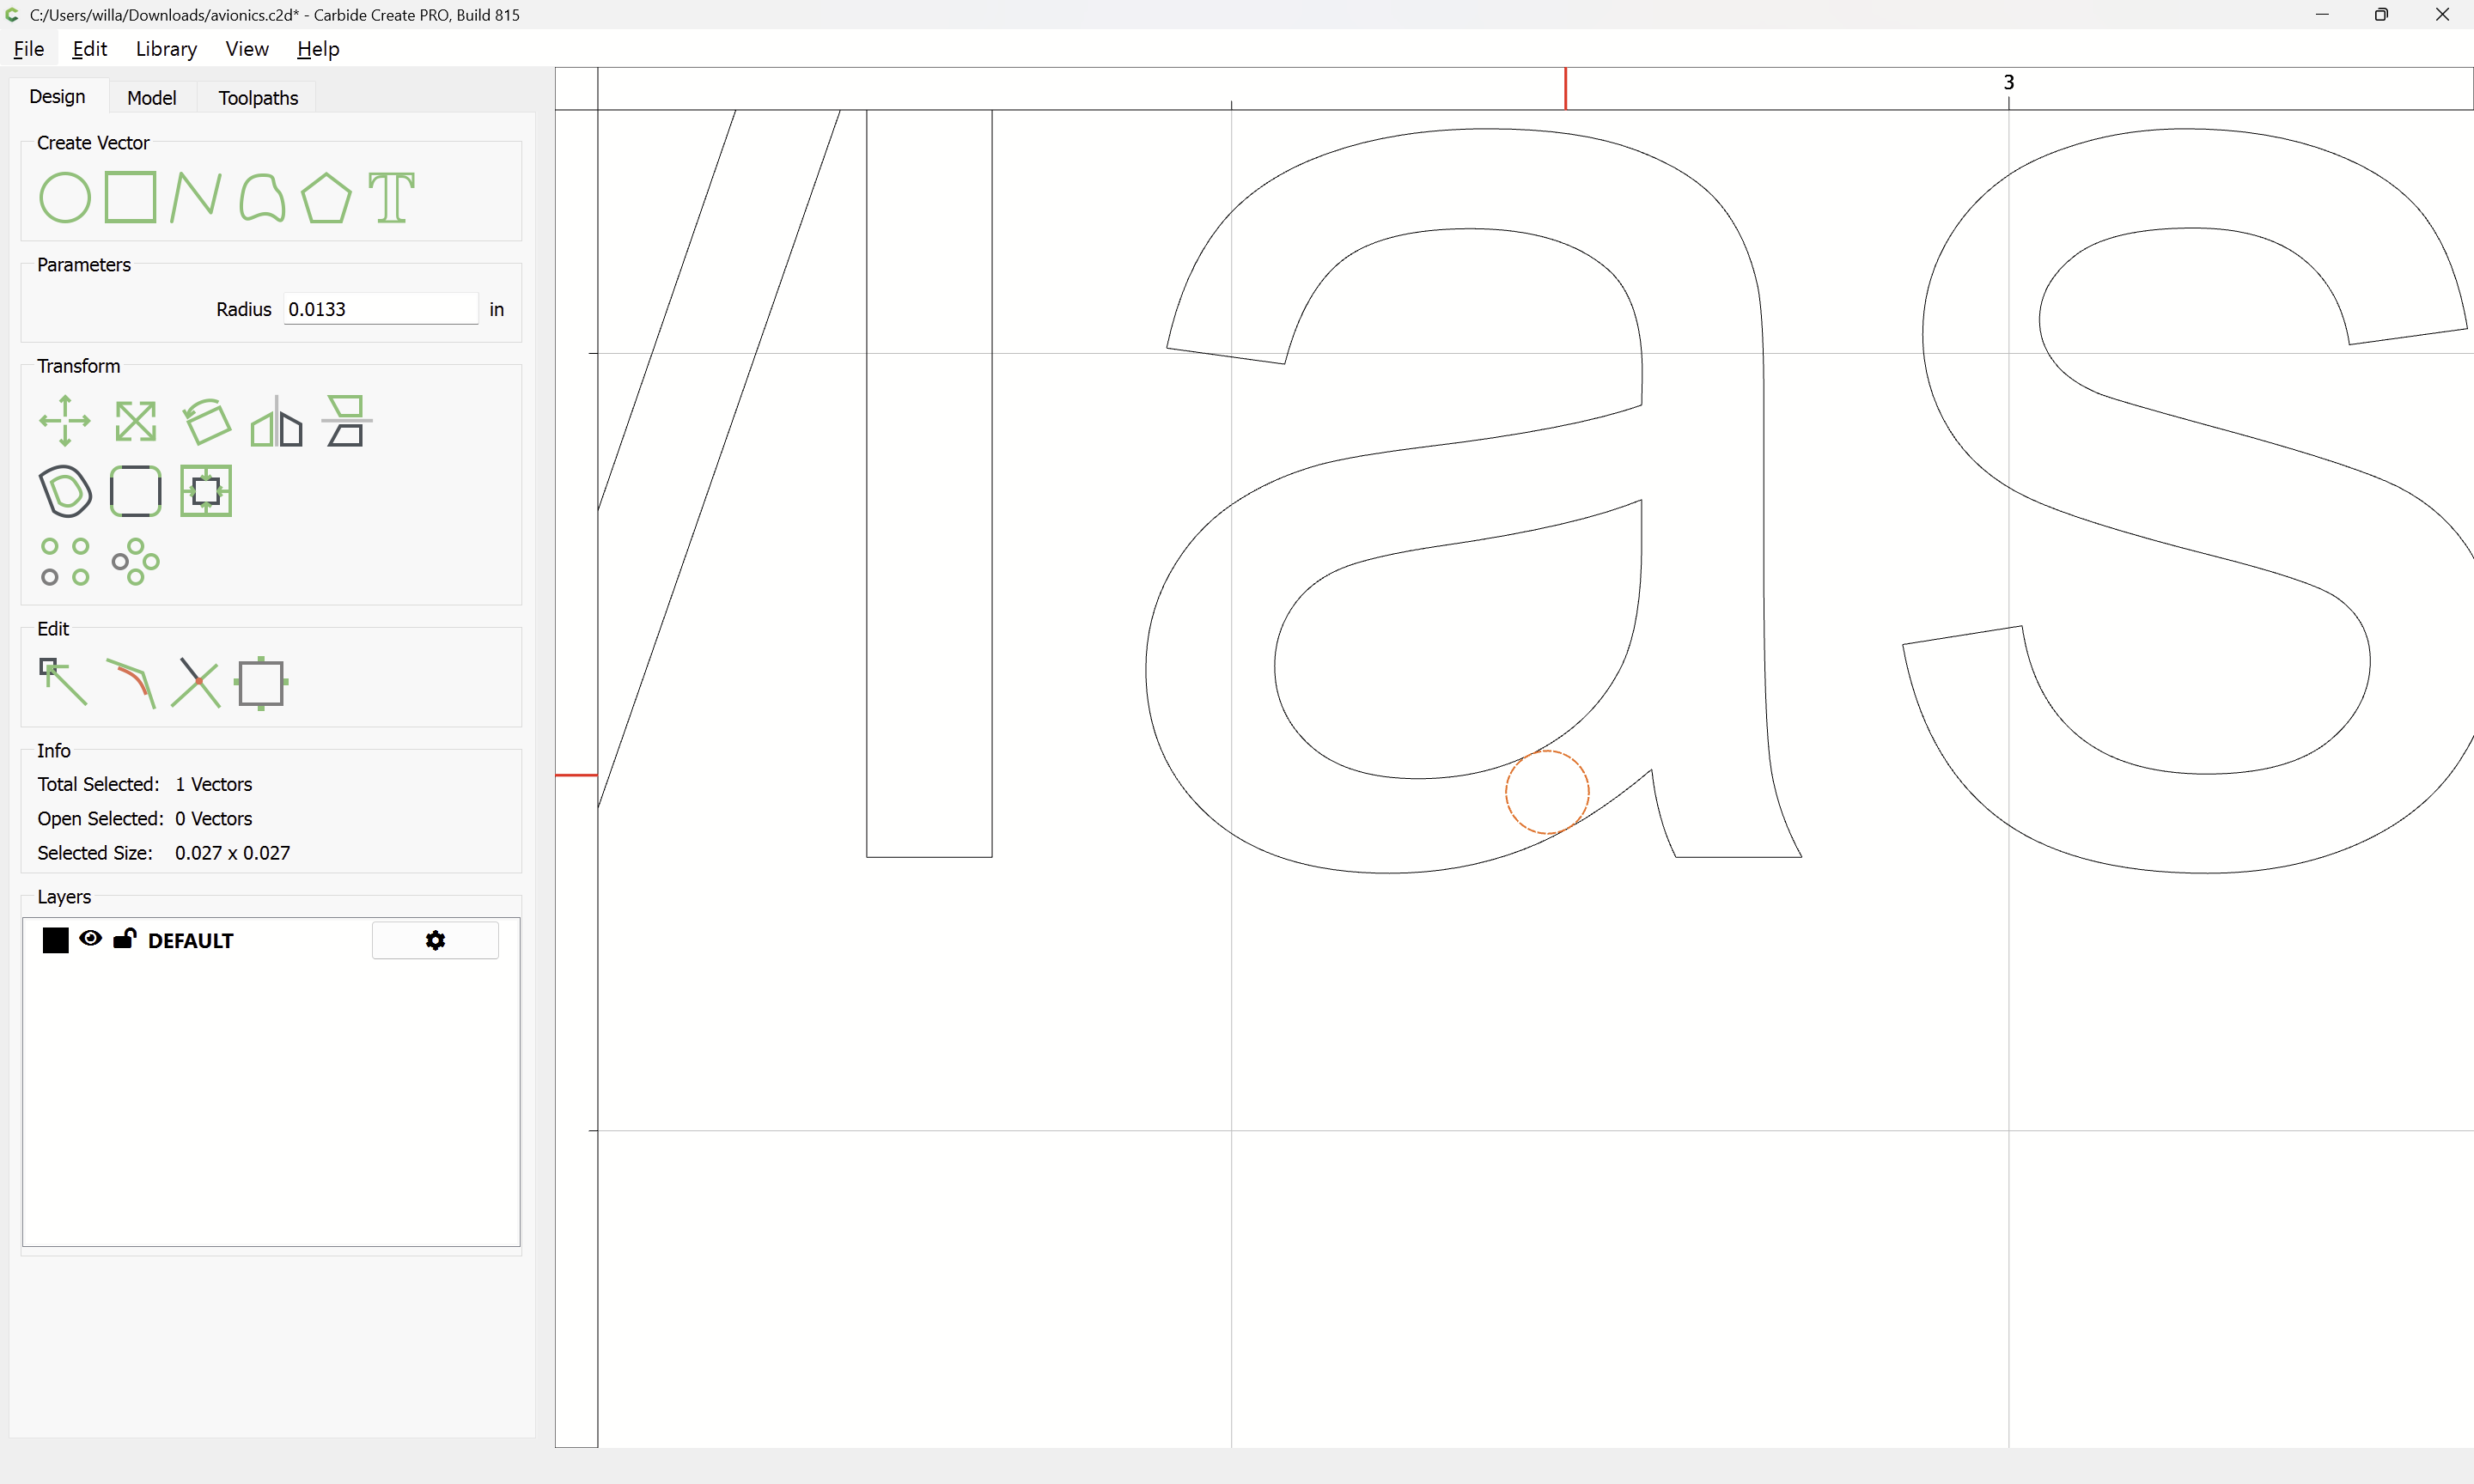Select the Circle create tool
This screenshot has width=2474, height=1484.
65,197
